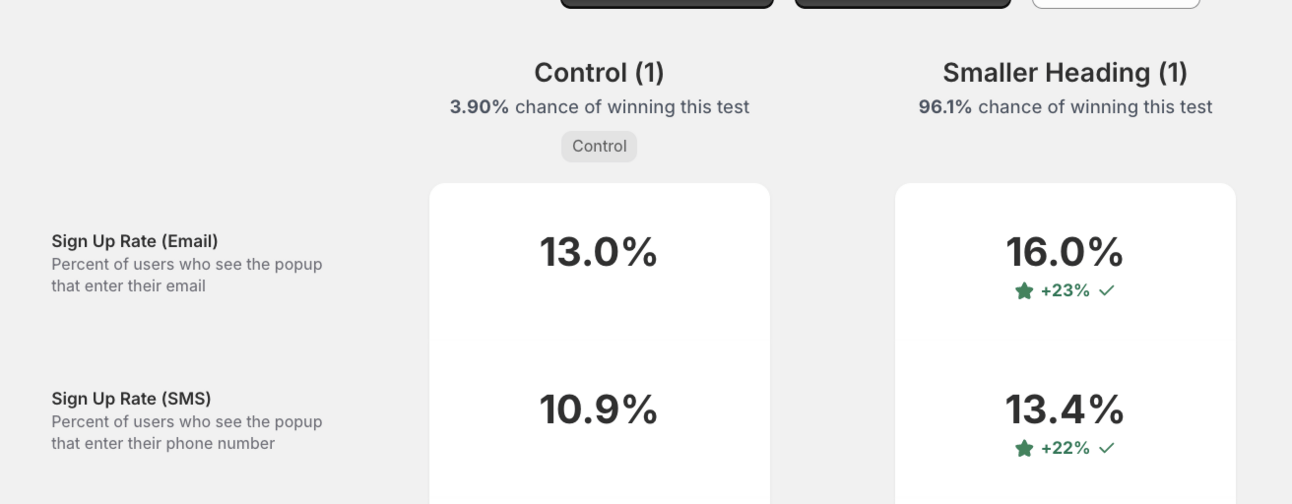
Task: Click the 10.9% control SMS rate
Action: (599, 410)
